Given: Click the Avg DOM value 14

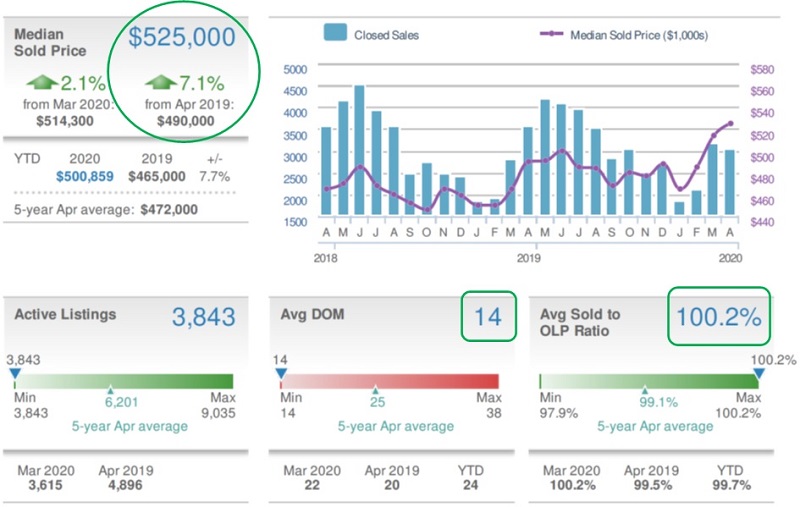Looking at the screenshot, I should pos(487,317).
